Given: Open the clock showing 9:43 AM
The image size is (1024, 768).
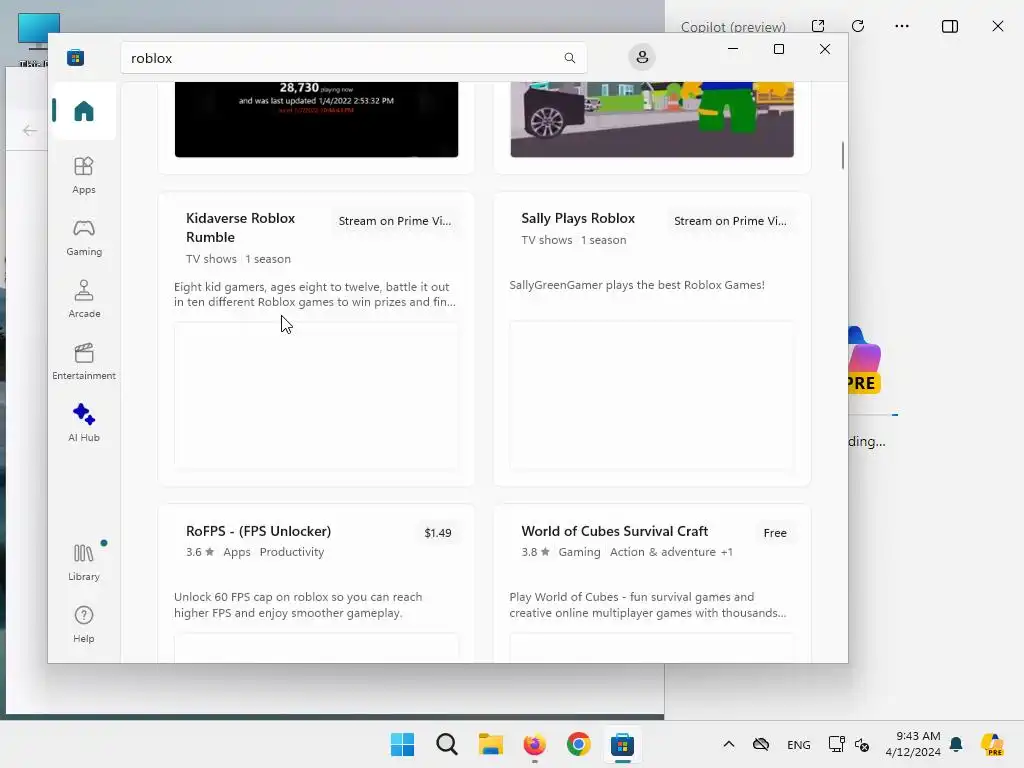Looking at the screenshot, I should coord(913,744).
